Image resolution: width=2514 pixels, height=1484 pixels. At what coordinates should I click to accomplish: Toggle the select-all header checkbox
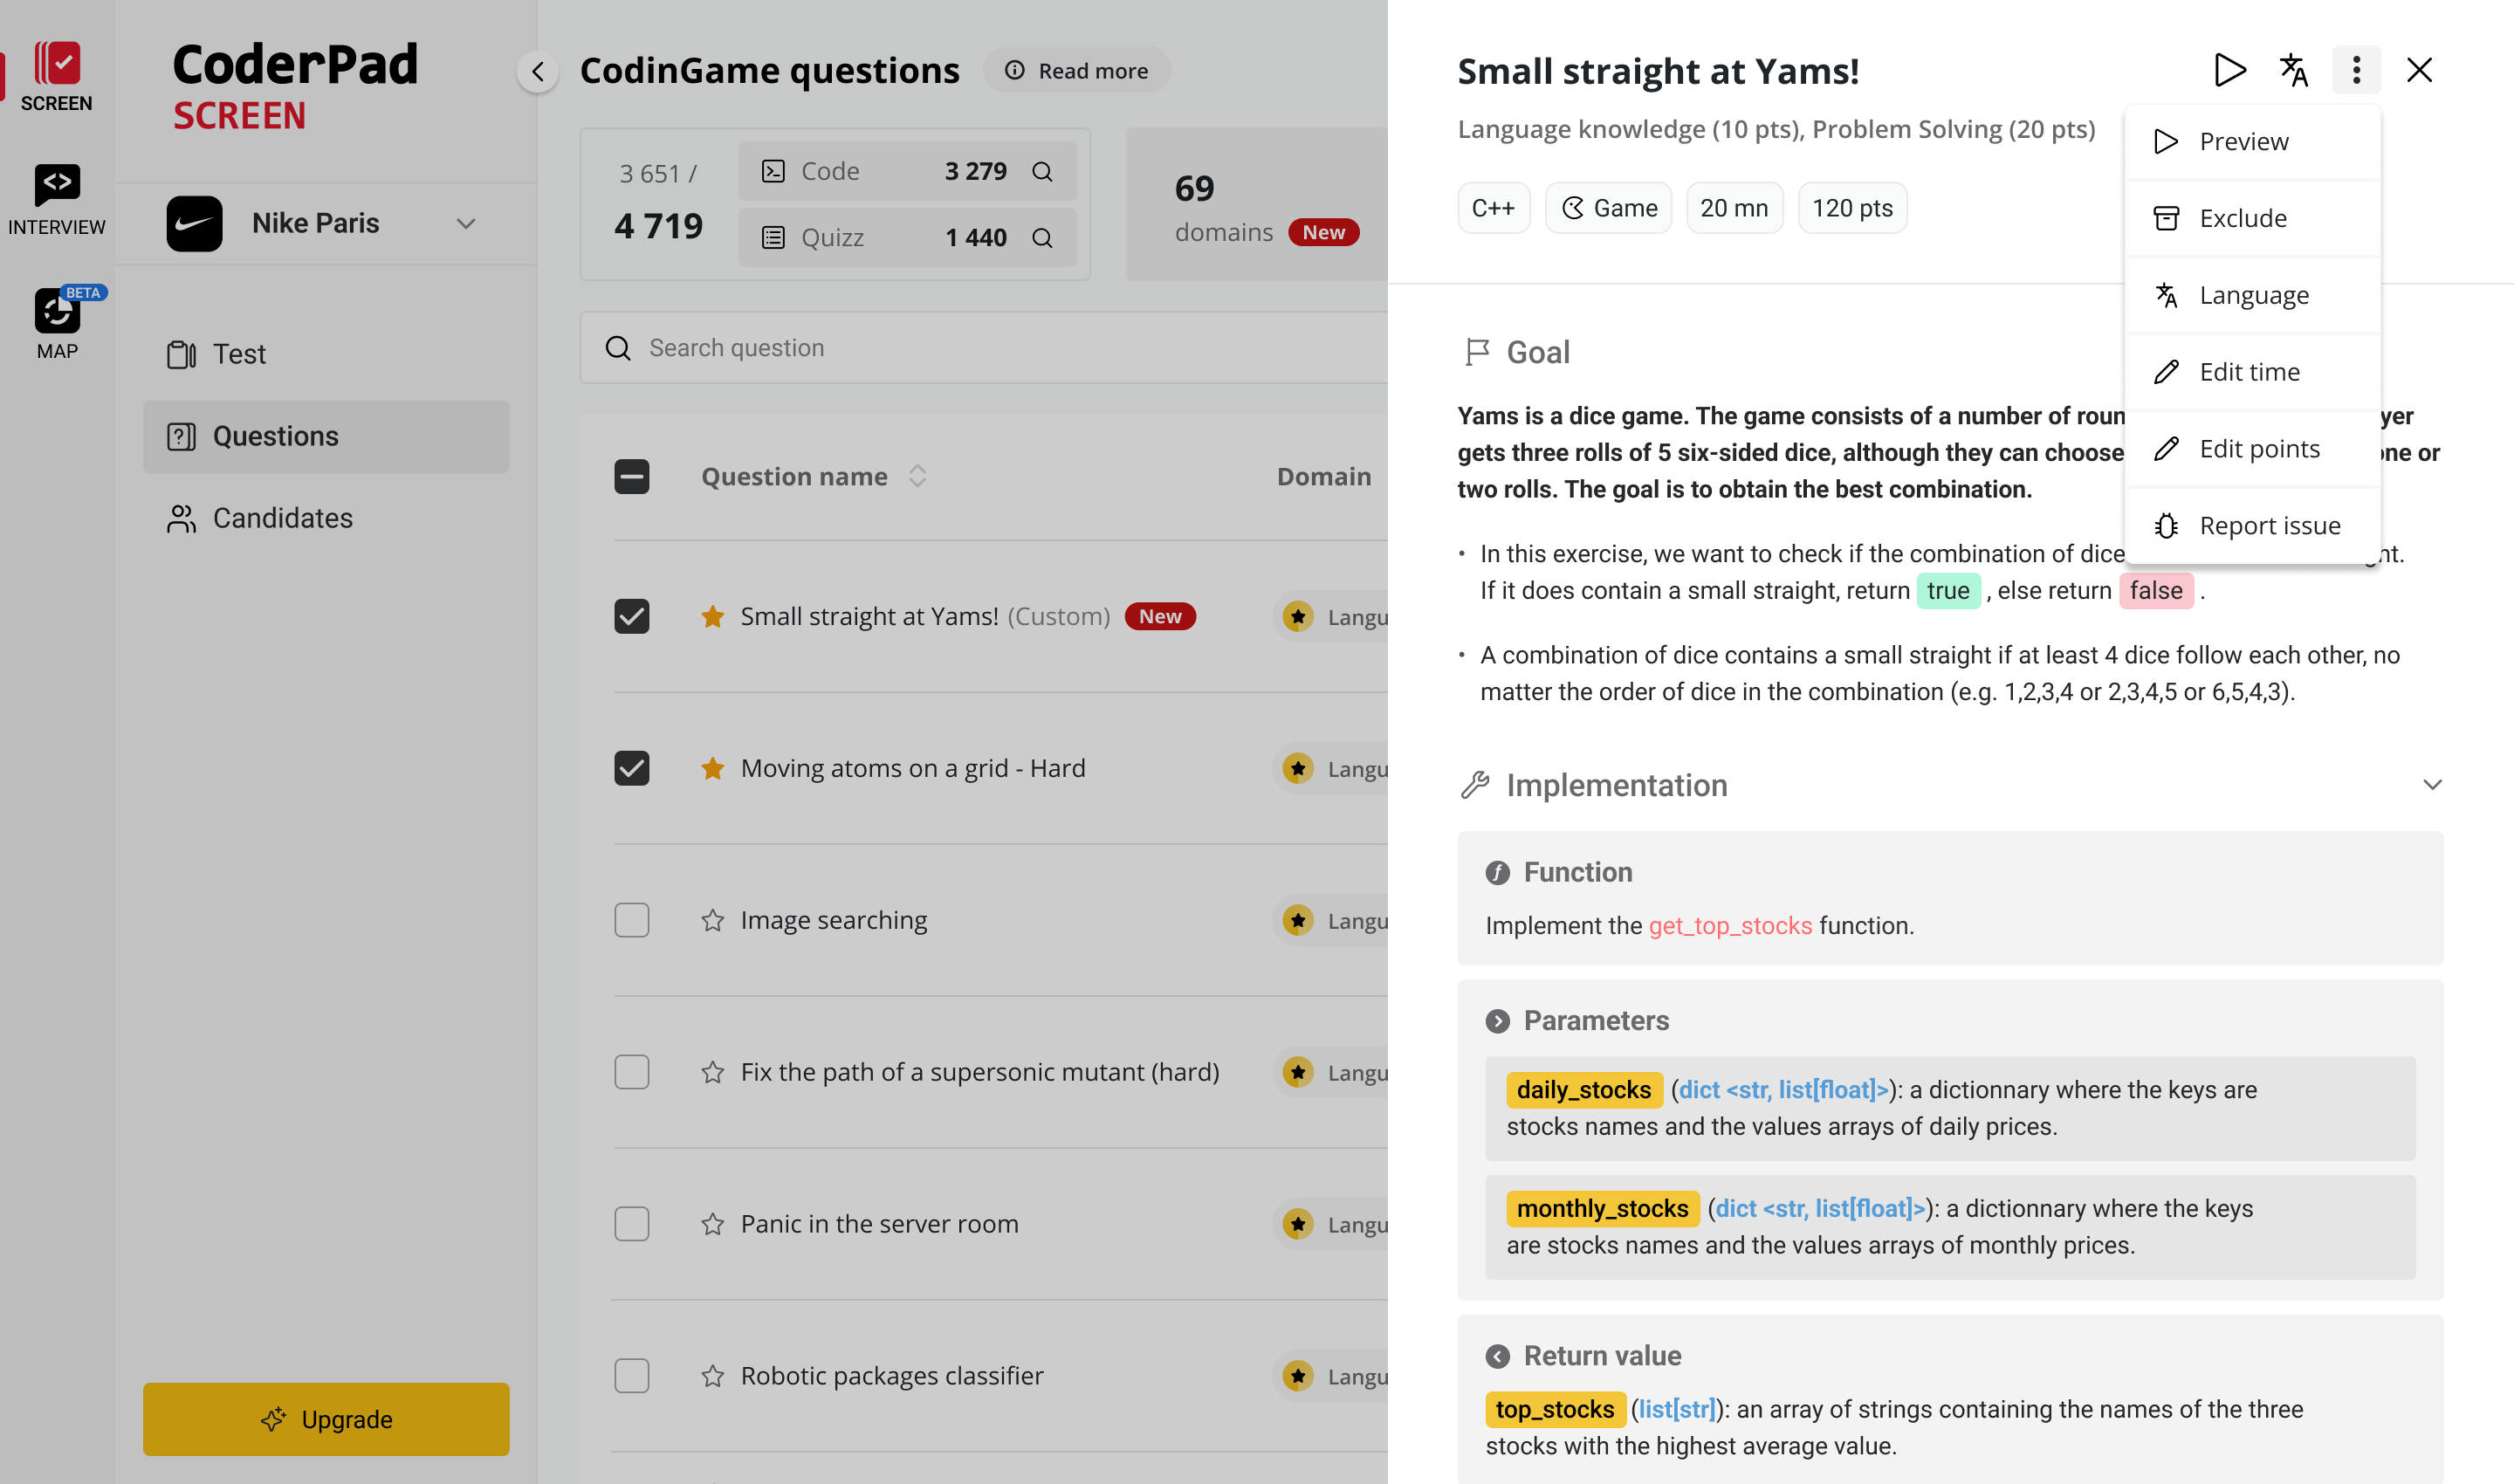632,477
